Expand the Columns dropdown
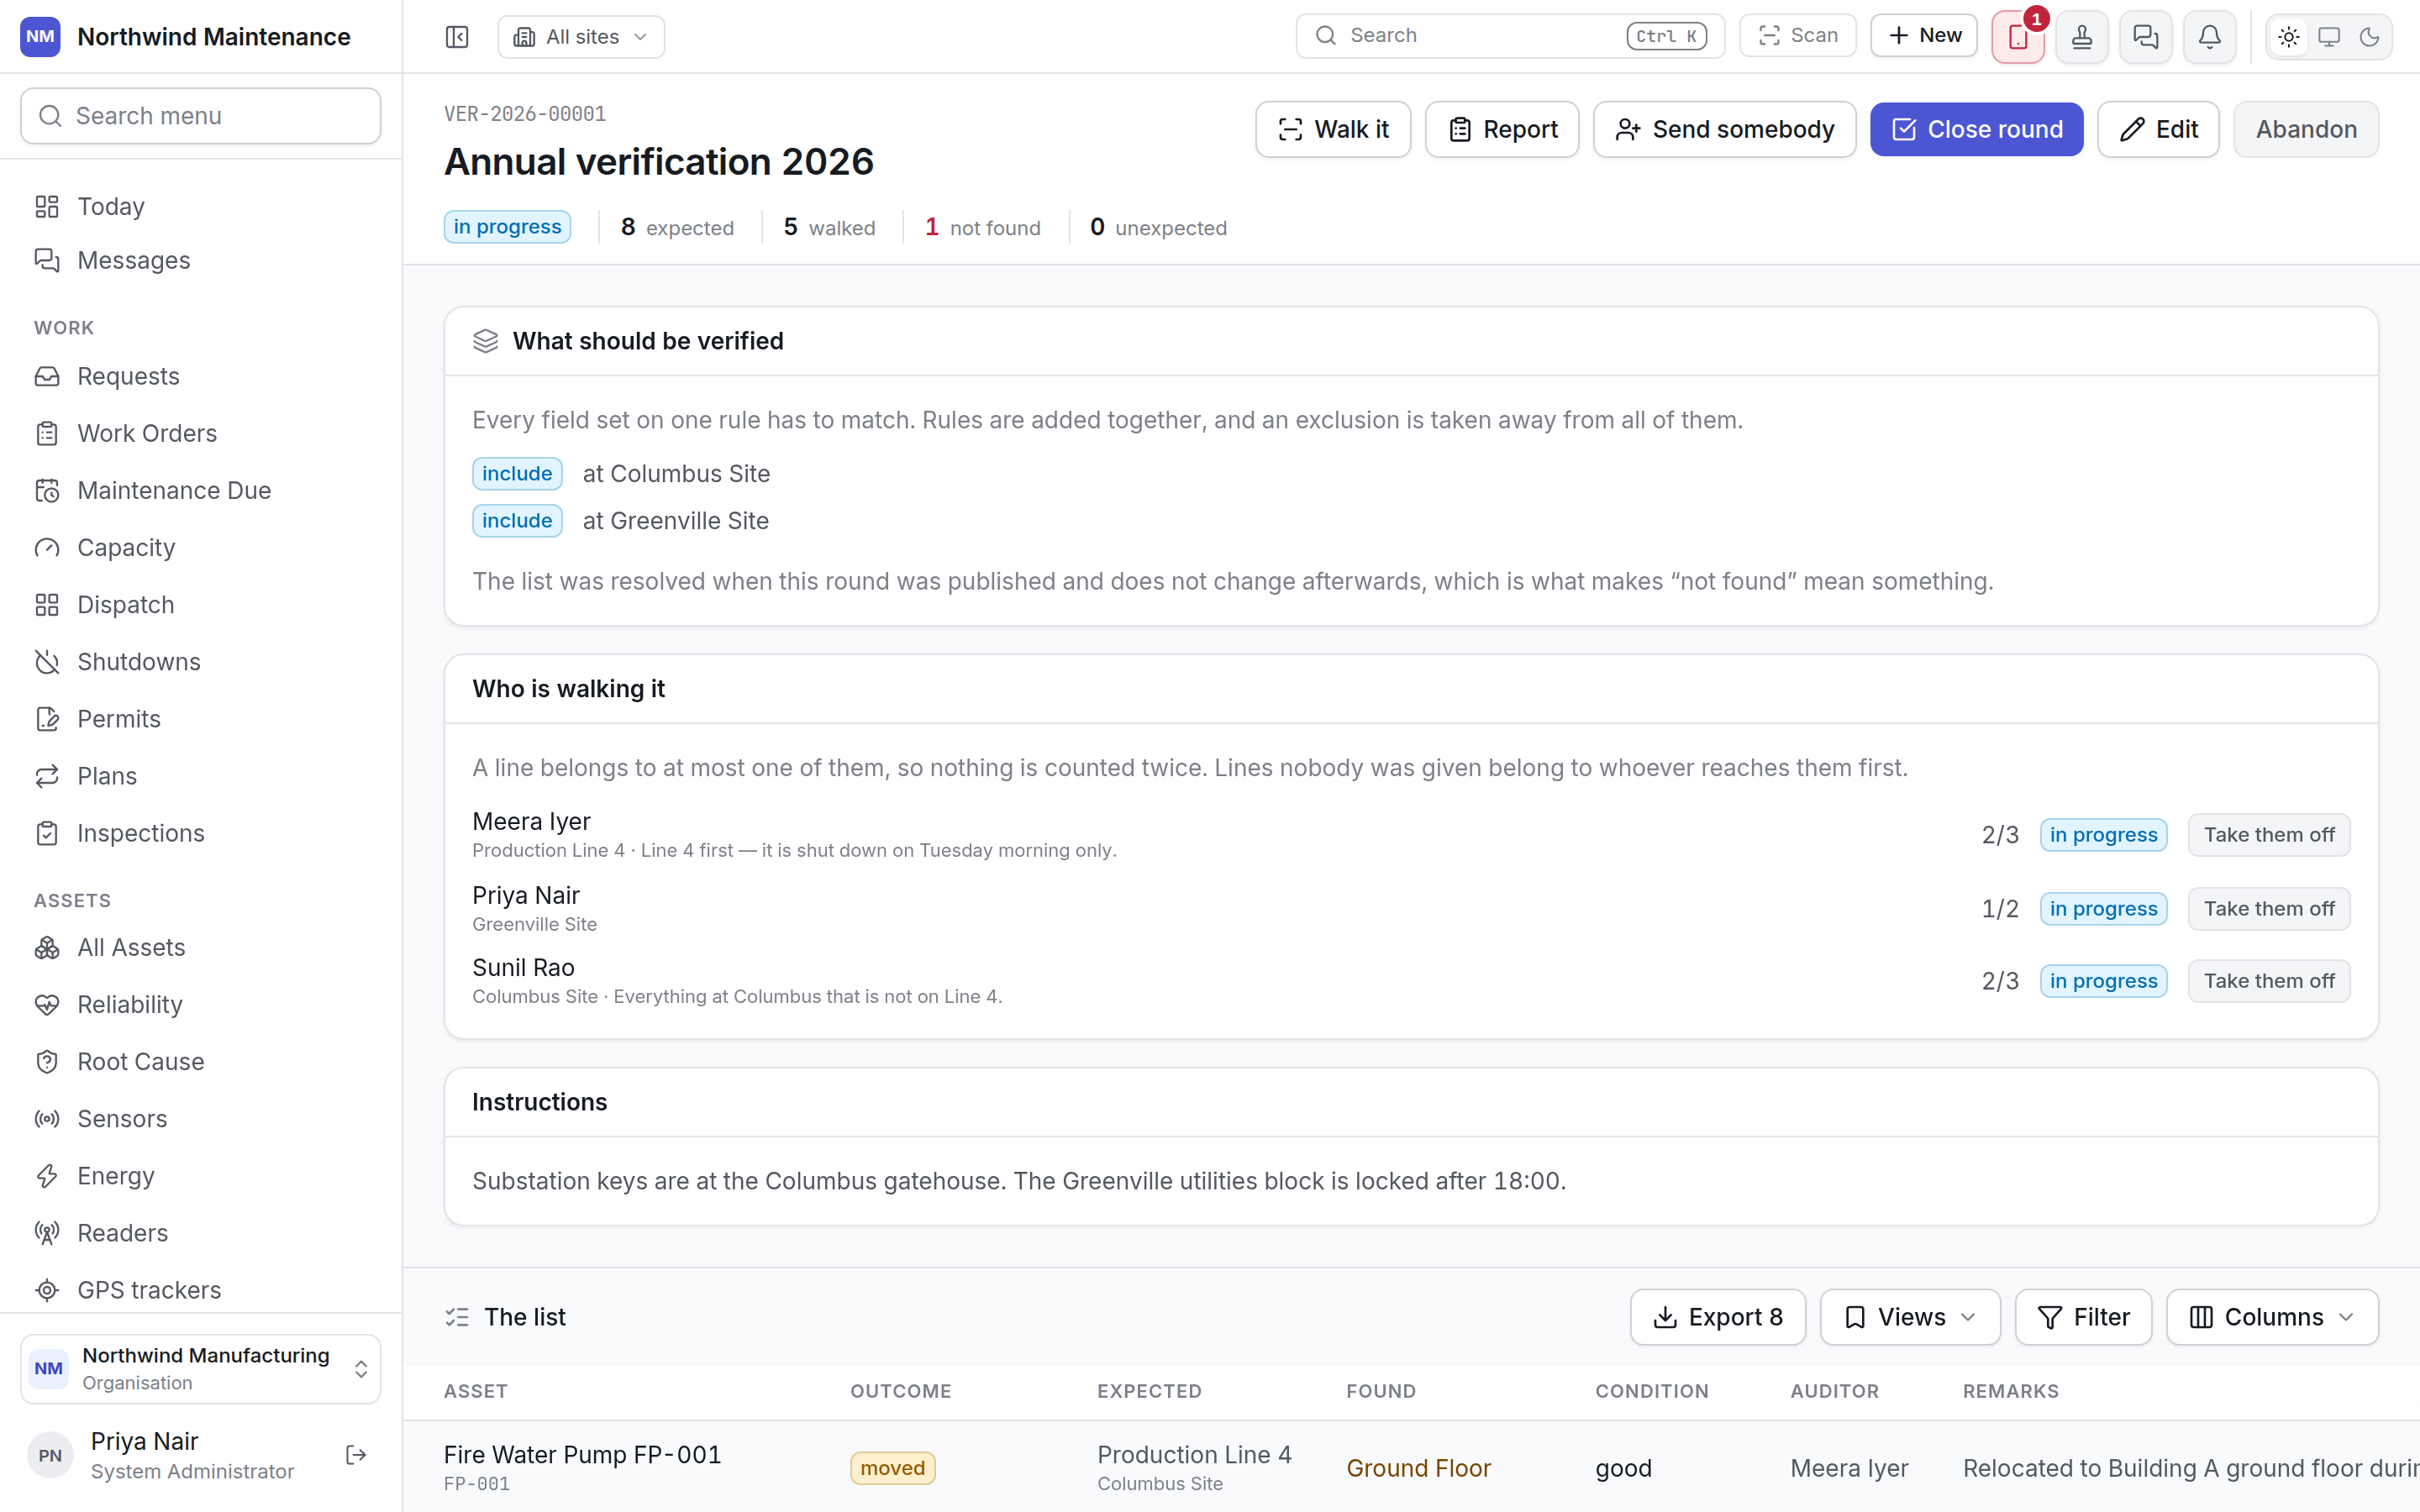This screenshot has height=1512, width=2420. 2272,1317
